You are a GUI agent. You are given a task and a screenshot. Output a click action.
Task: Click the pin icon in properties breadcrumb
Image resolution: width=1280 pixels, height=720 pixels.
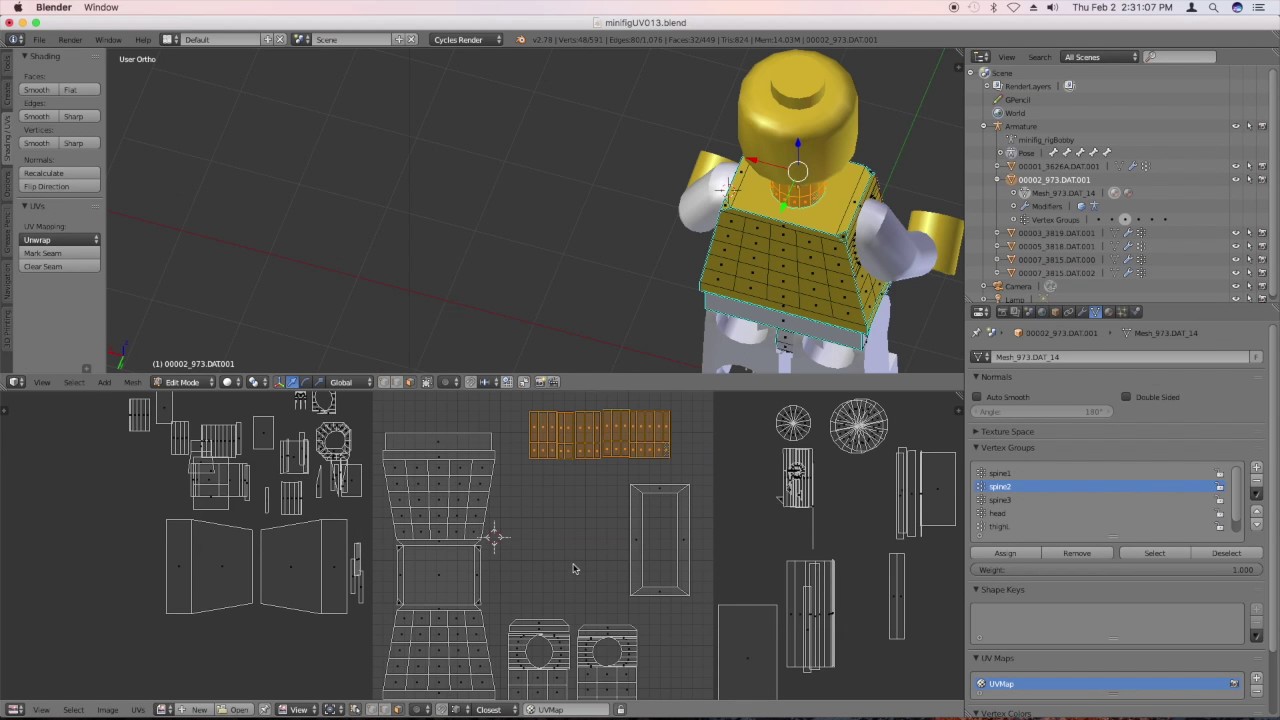coord(976,333)
